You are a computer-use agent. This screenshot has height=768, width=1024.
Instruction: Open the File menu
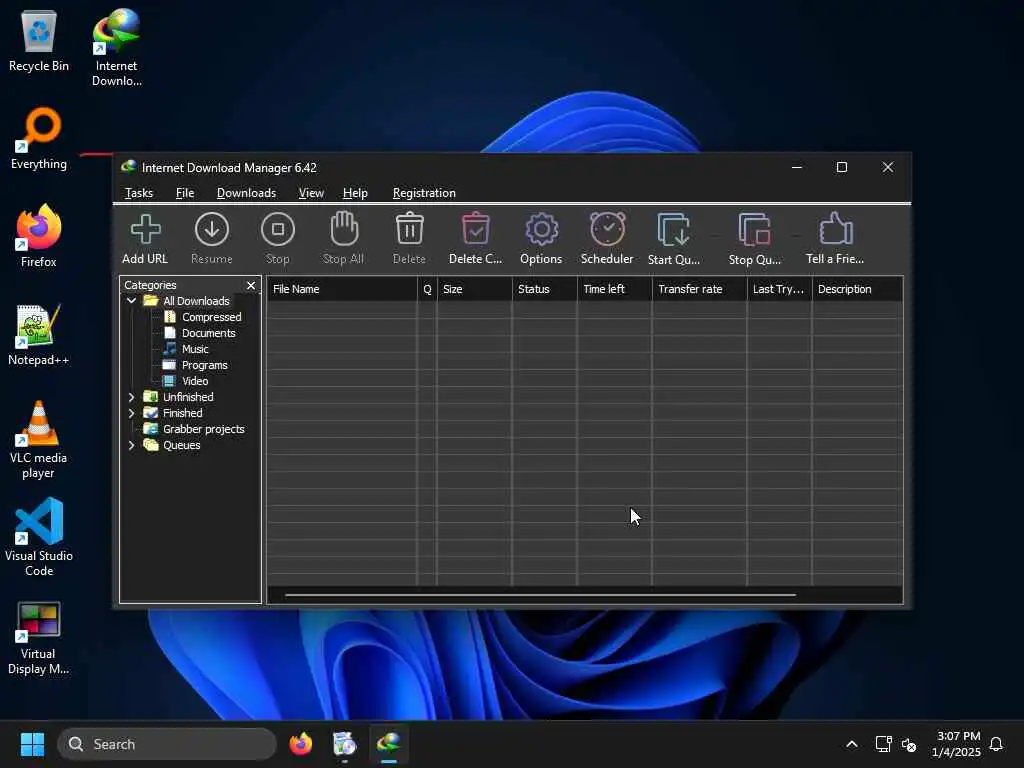(185, 193)
